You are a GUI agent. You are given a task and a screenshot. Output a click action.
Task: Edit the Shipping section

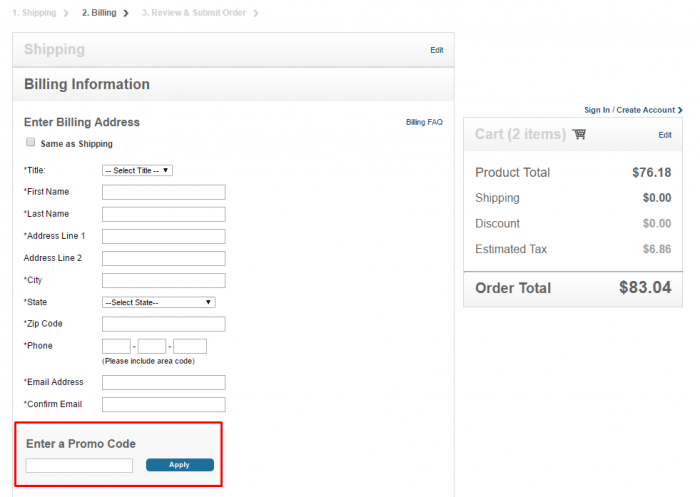coord(436,50)
